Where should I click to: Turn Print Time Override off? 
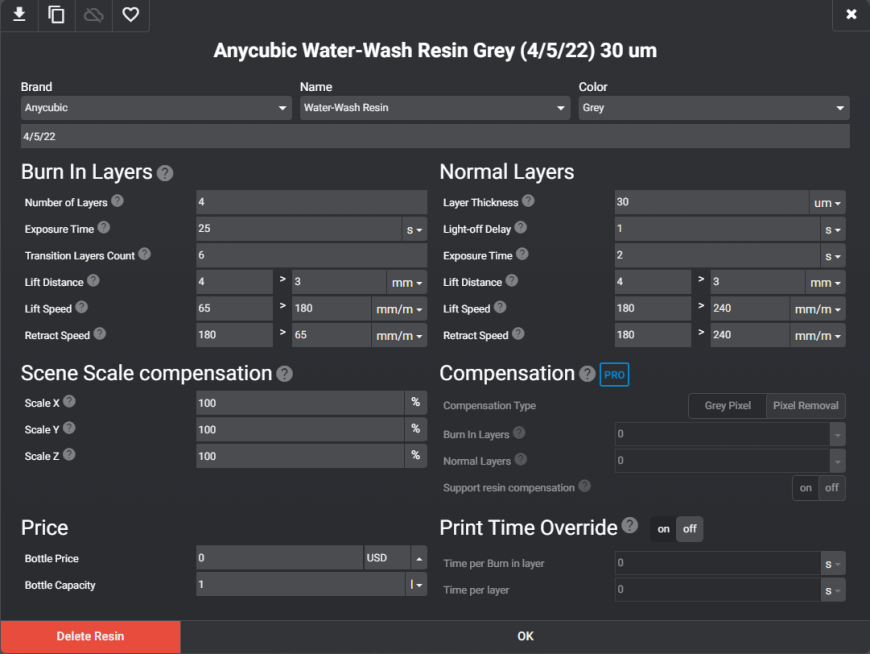click(x=690, y=529)
